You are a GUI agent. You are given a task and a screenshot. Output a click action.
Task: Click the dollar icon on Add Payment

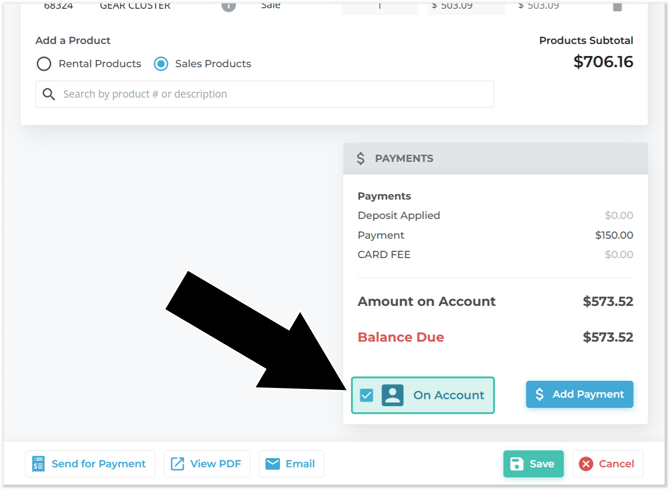point(540,394)
